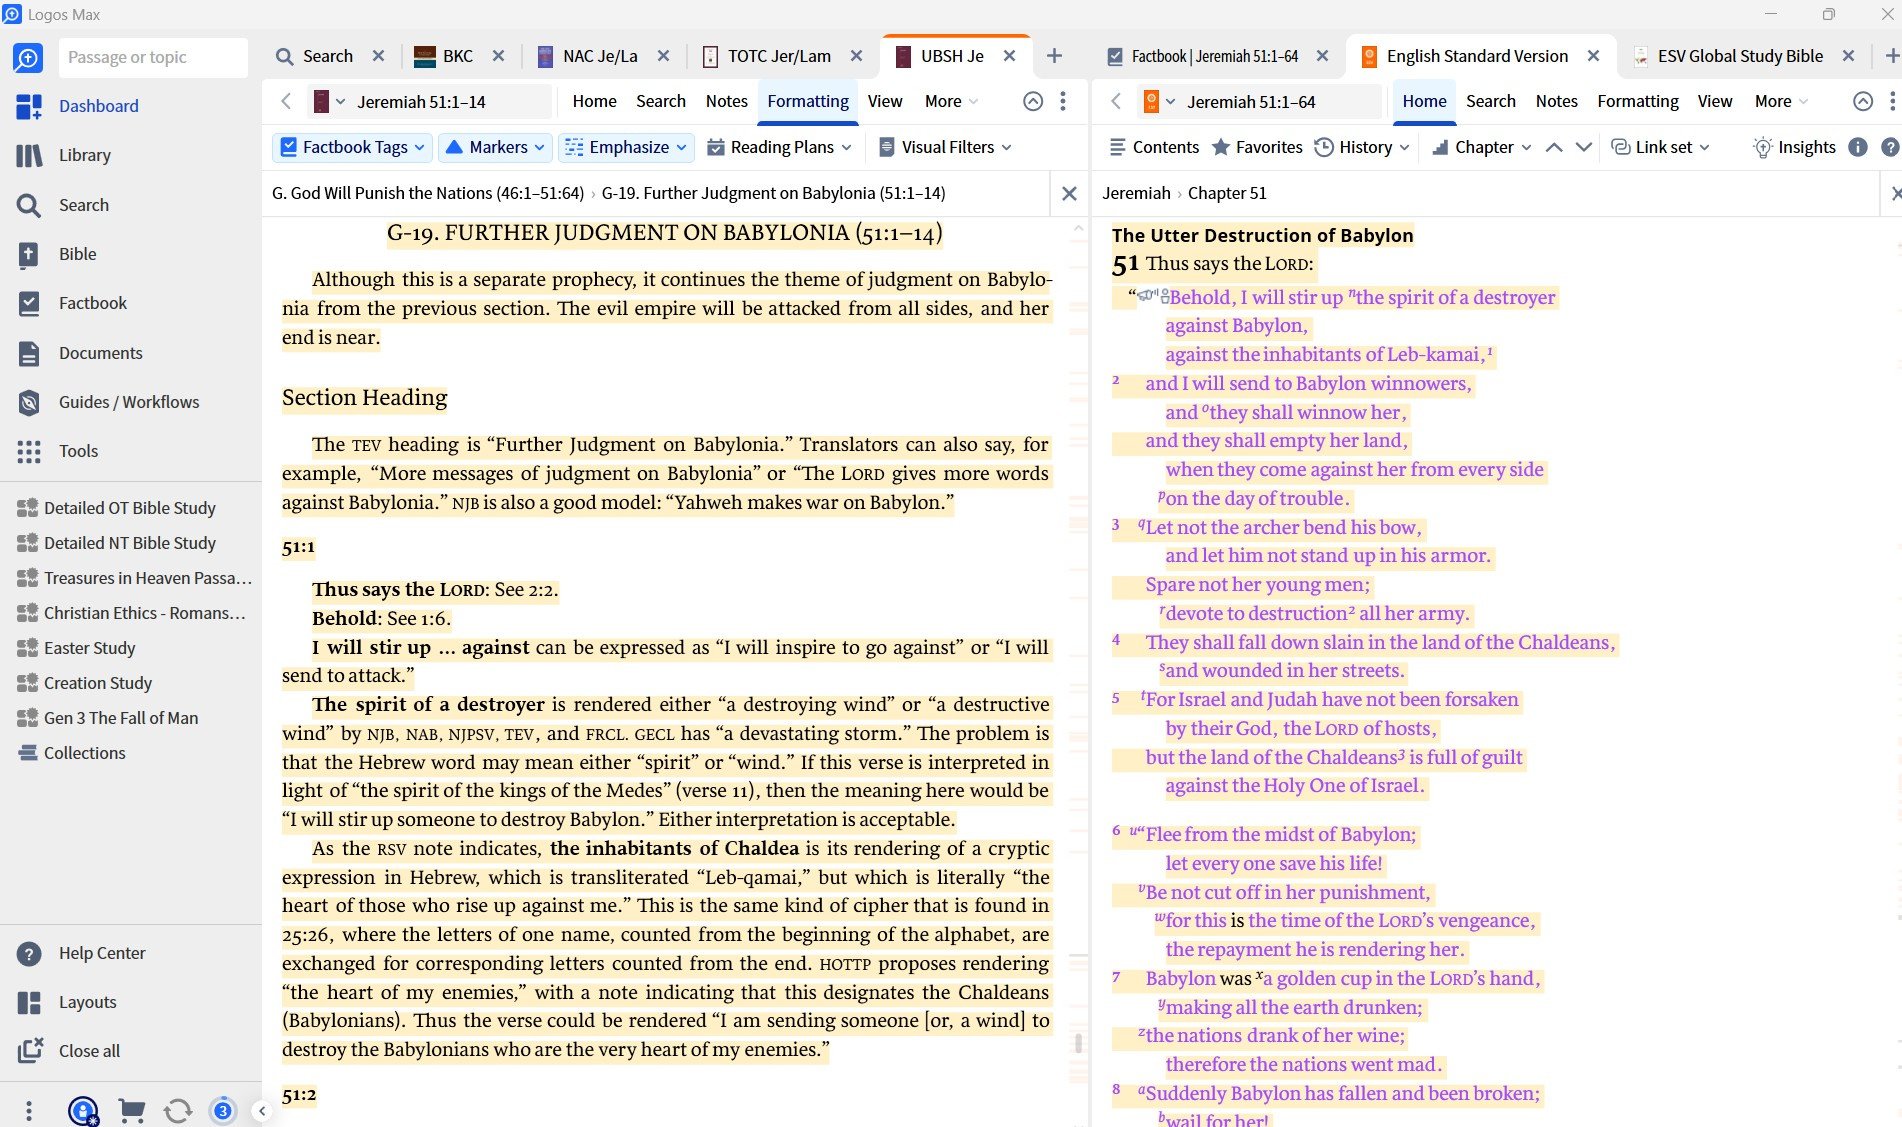Go back in the UBSH Jeremiah panel
Screen dimensions: 1902x1127
coord(287,101)
